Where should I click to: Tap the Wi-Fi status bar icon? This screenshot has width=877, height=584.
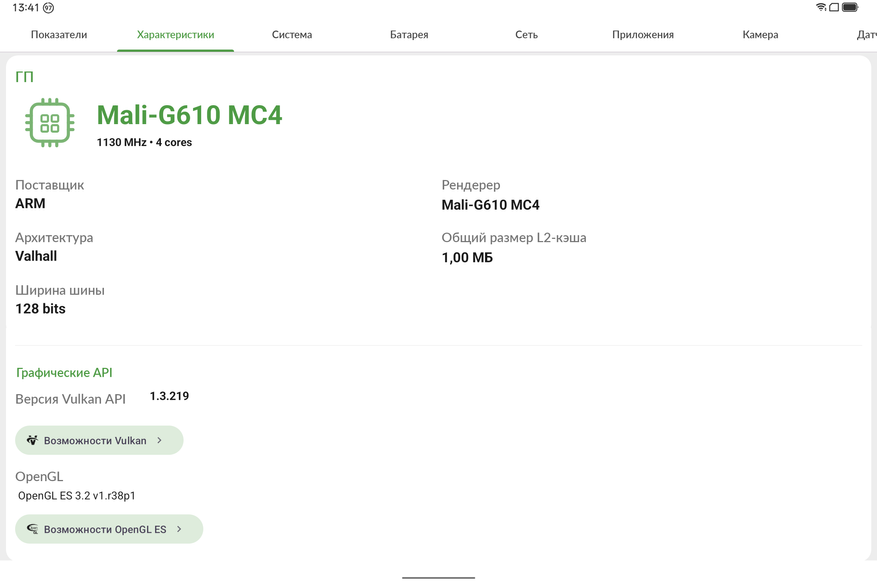point(821,7)
